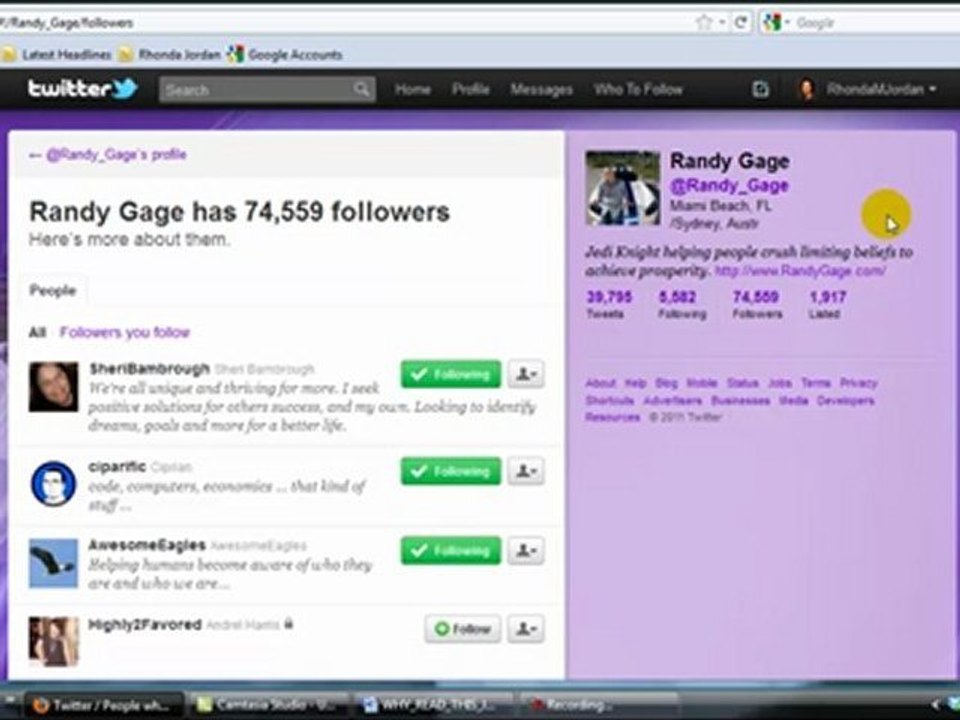View 1,917 Listed stat
The image size is (960, 720).
tap(828, 304)
